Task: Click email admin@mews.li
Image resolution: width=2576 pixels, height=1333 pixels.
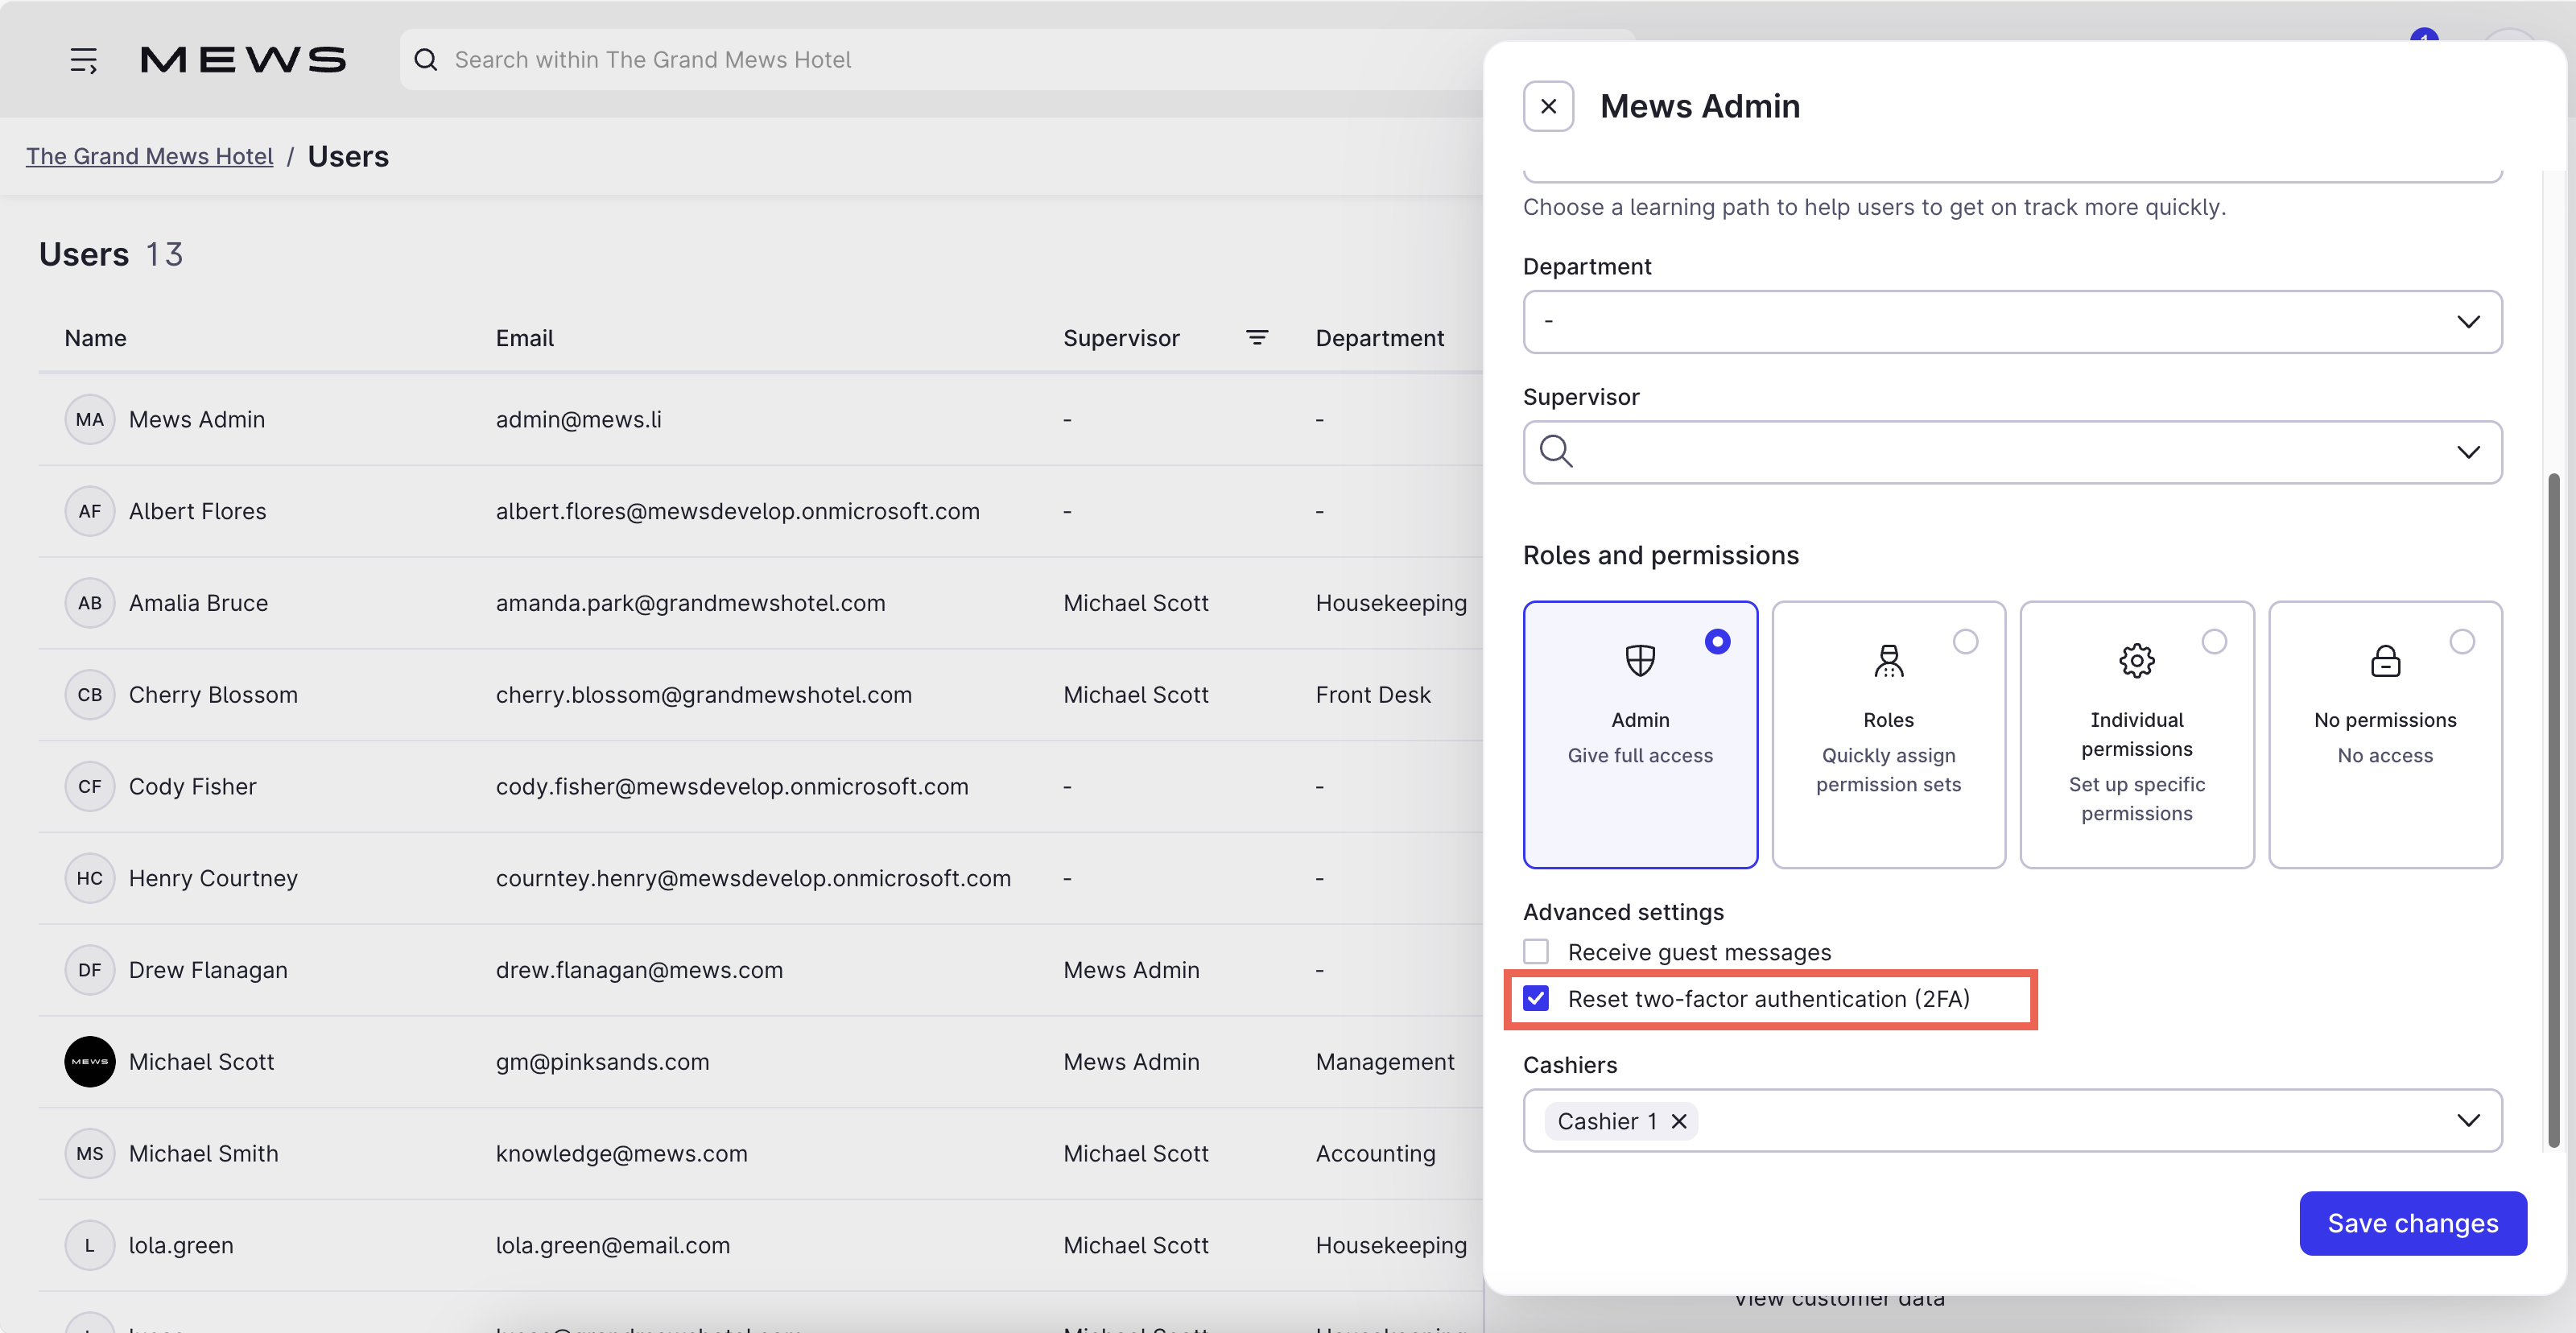Action: 578,419
